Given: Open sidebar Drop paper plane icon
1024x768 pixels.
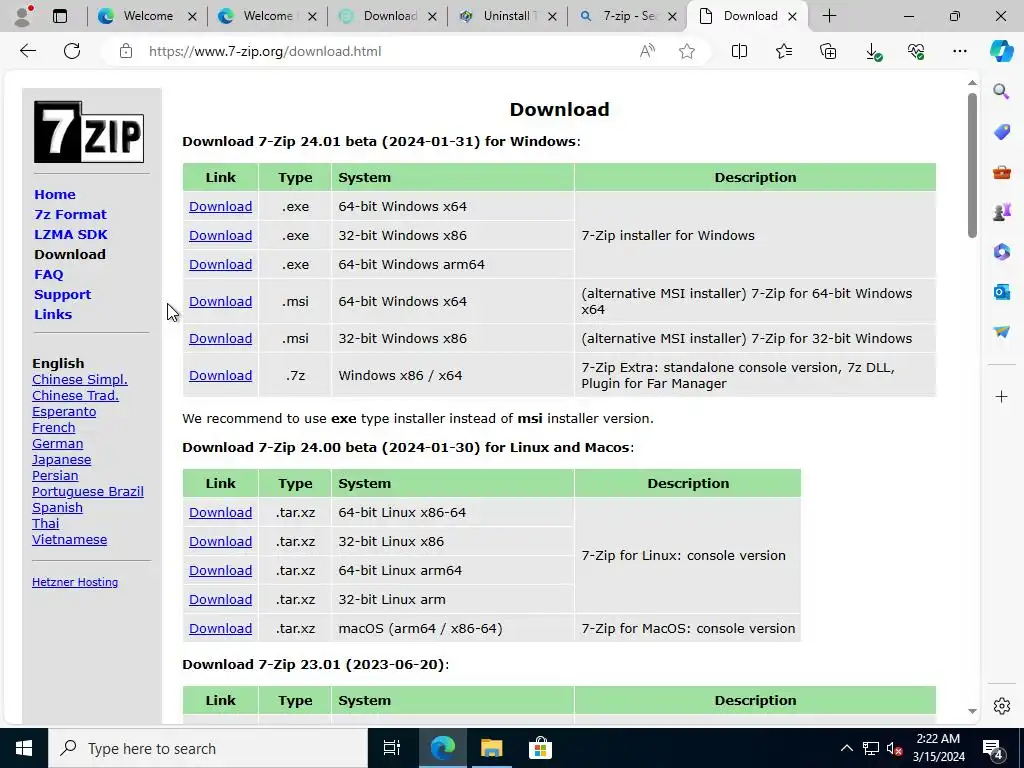Looking at the screenshot, I should coord(1001,332).
